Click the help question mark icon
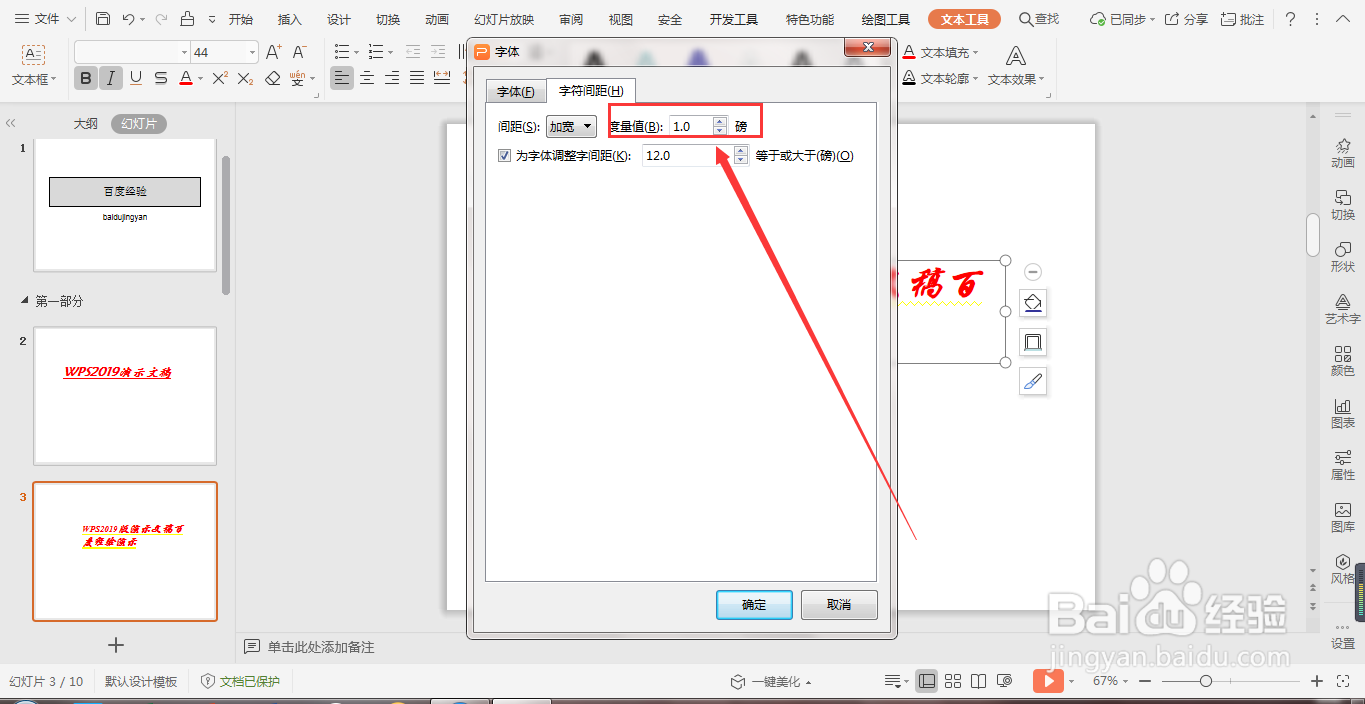 point(1291,19)
